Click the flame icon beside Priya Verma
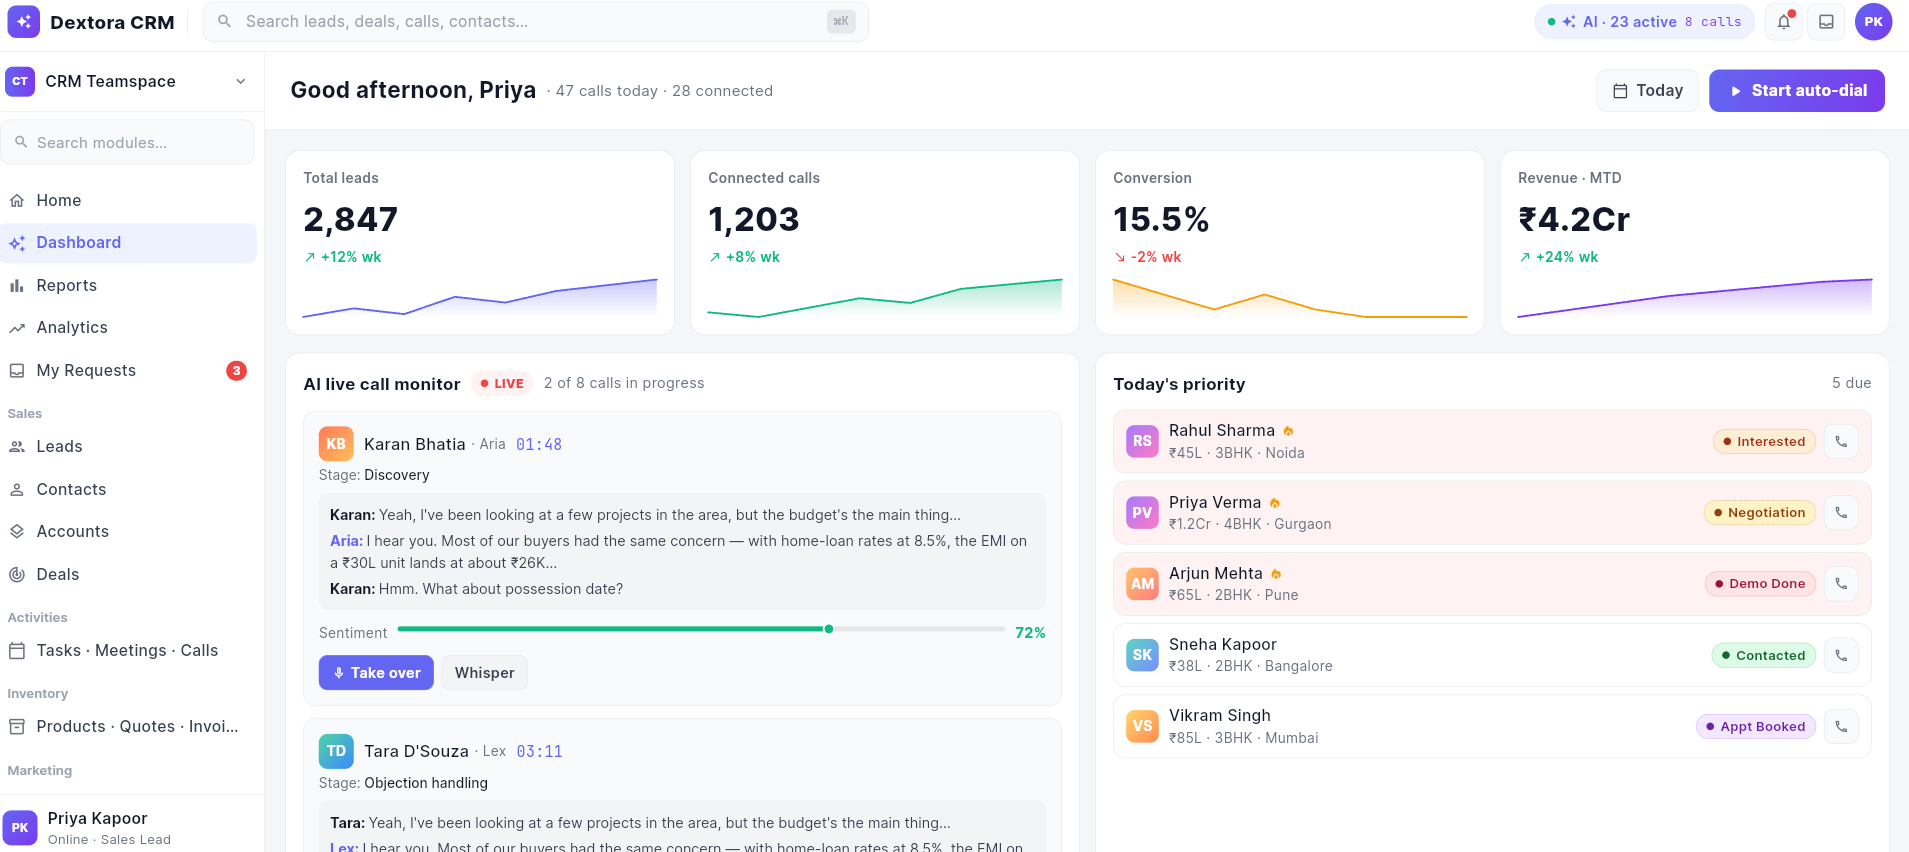The height and width of the screenshot is (852, 1909). click(1275, 503)
